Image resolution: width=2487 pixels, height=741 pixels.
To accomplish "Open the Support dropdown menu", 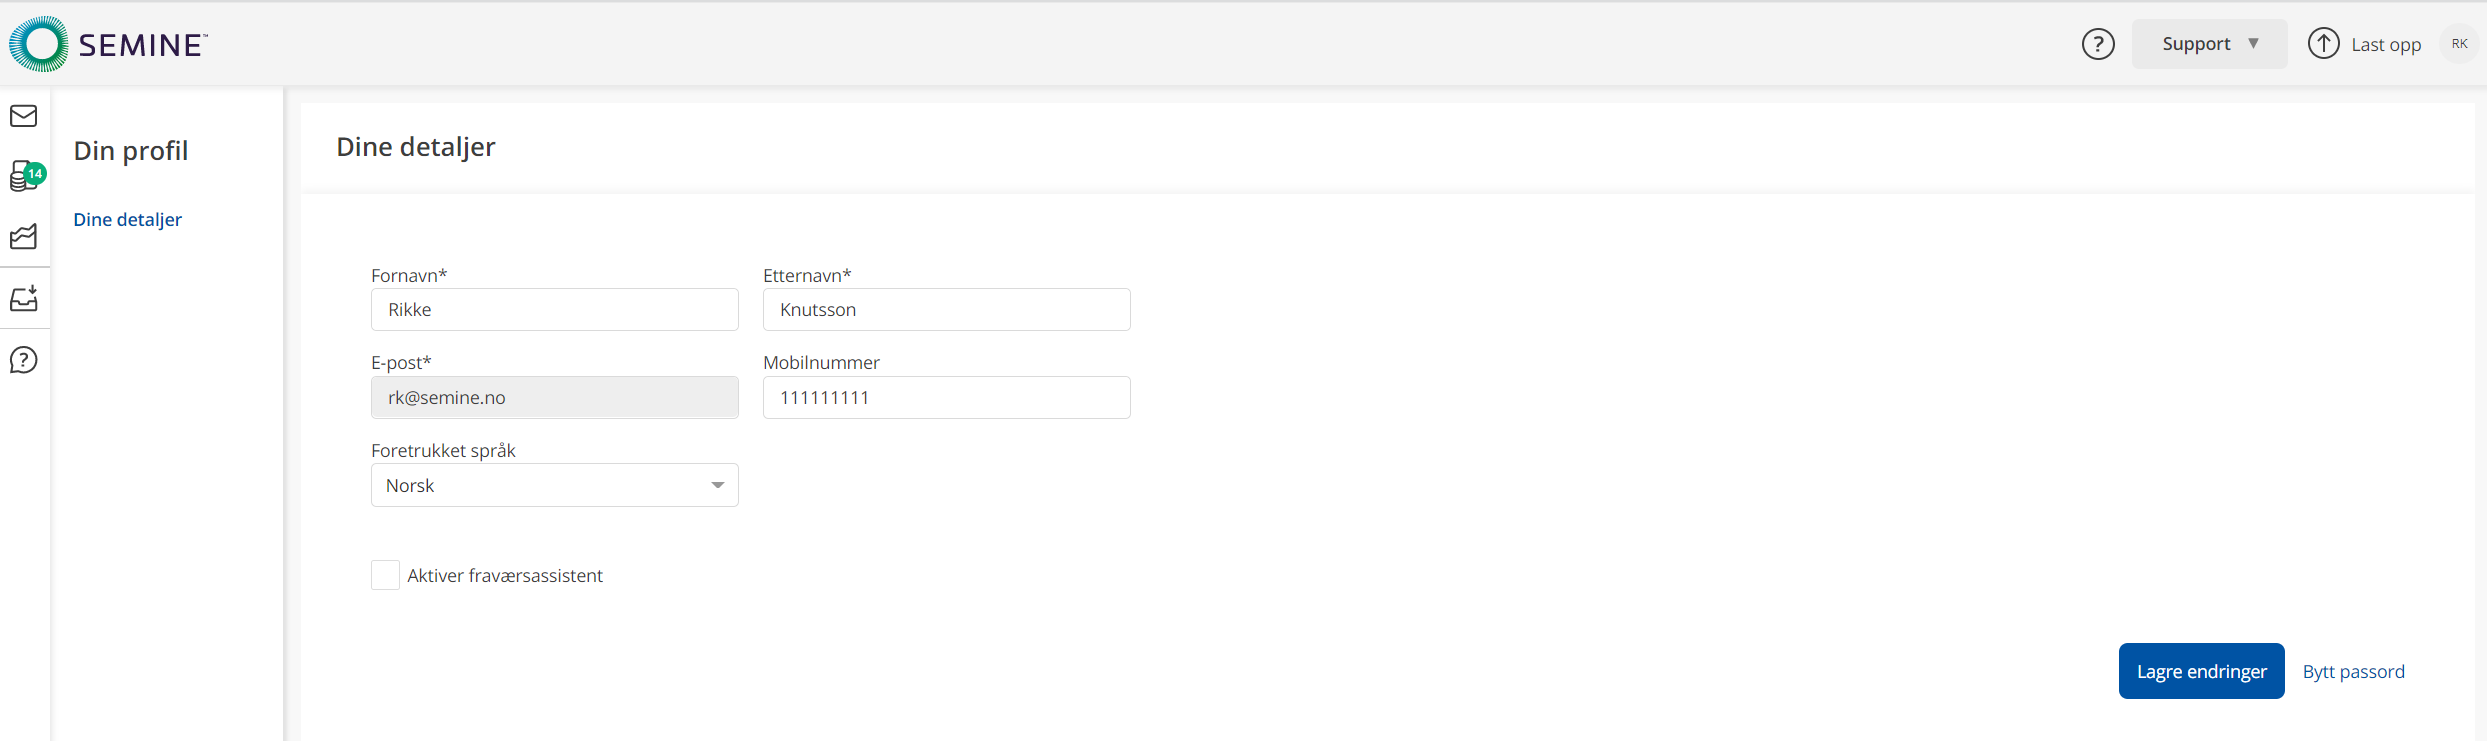I will (2209, 44).
